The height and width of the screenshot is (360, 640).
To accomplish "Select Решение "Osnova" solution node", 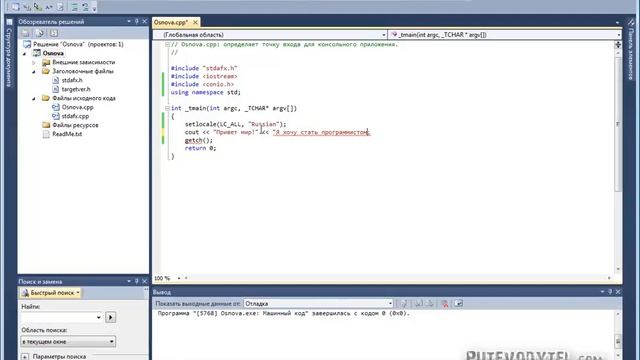I will pos(73,44).
